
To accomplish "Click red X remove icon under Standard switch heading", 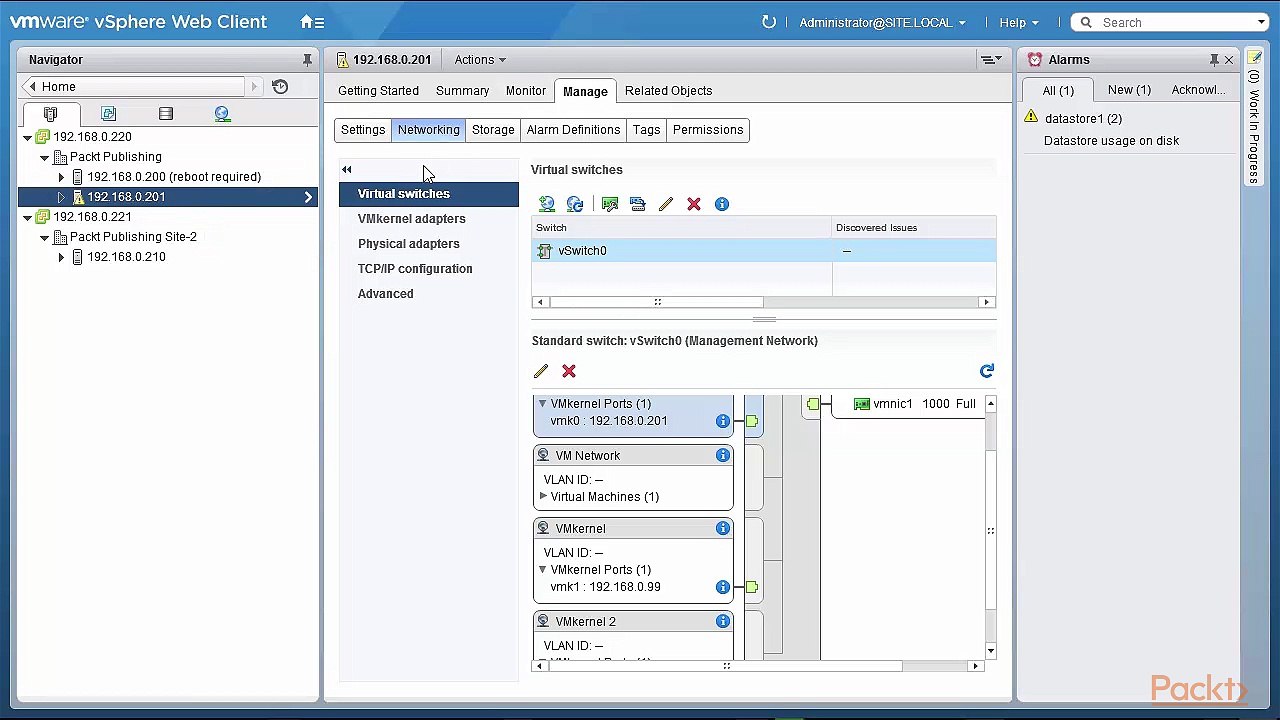I will click(x=569, y=371).
